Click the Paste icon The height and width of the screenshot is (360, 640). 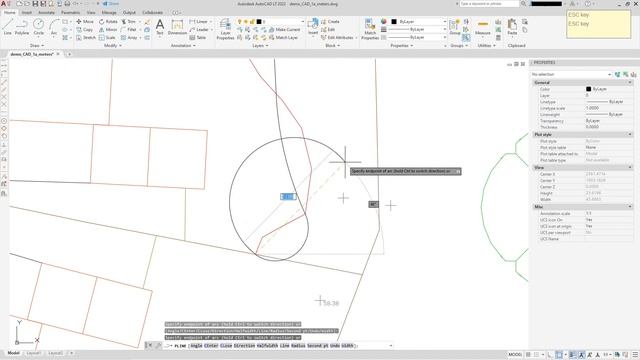[x=512, y=27]
